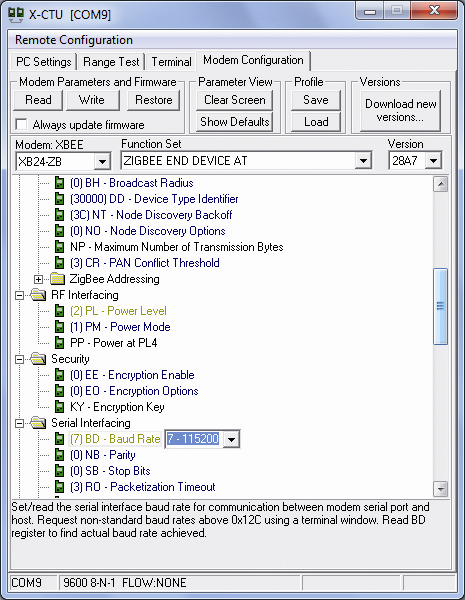Open the firmware Version dropdown
The width and height of the screenshot is (465, 600).
(433, 161)
